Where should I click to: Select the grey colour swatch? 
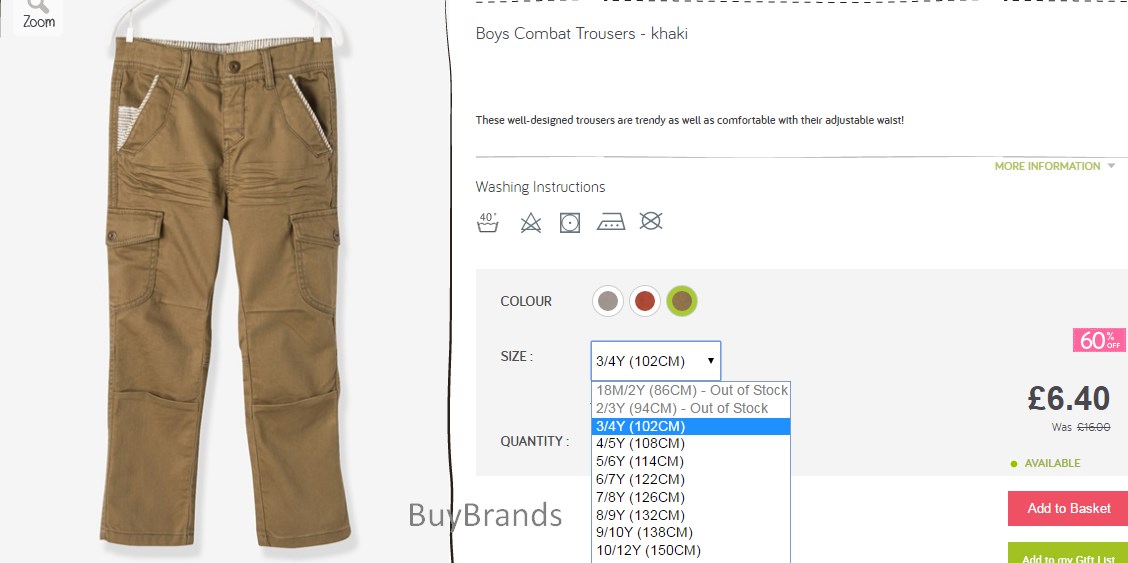coord(608,301)
